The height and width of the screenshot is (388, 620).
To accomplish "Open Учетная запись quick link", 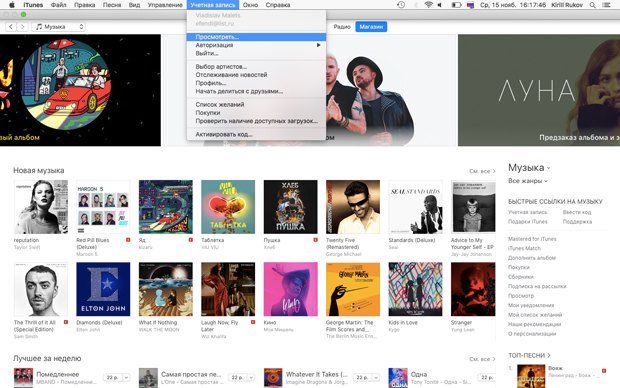I will coord(527,212).
